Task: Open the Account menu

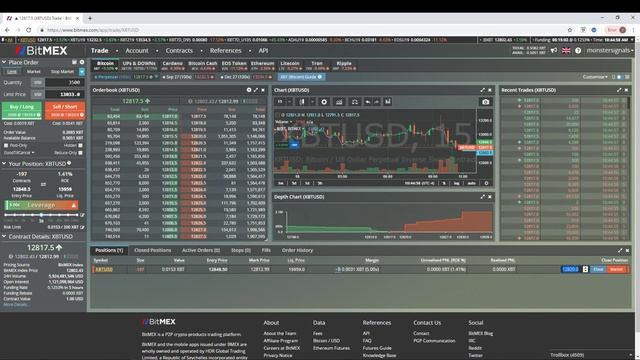Action: (137, 51)
